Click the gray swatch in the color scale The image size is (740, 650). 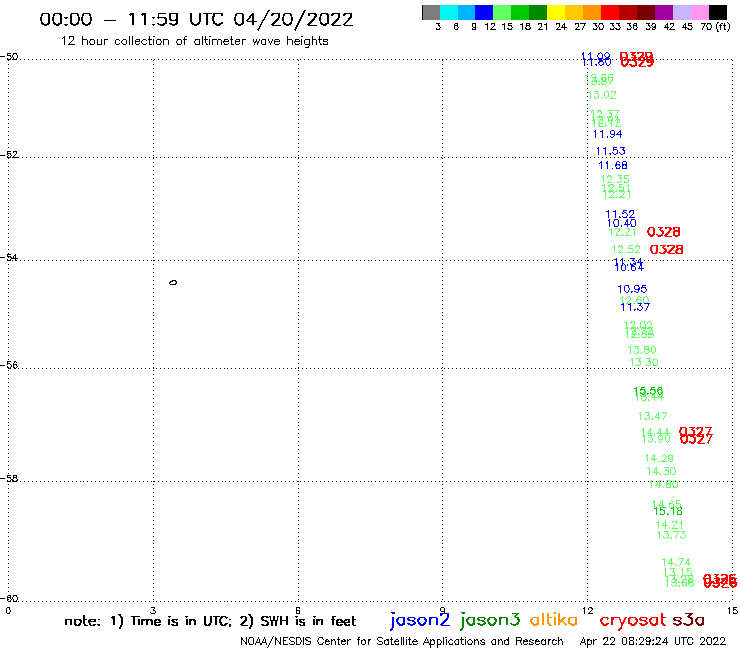[431, 12]
